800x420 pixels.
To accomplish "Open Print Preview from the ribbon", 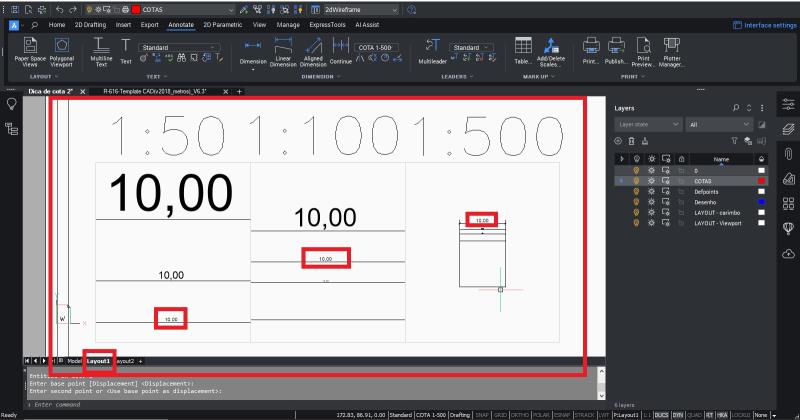I will click(617, 51).
